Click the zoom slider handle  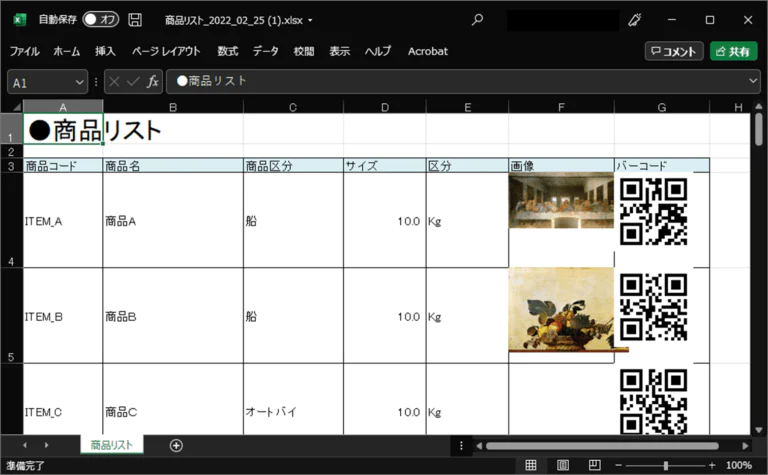tap(665, 465)
